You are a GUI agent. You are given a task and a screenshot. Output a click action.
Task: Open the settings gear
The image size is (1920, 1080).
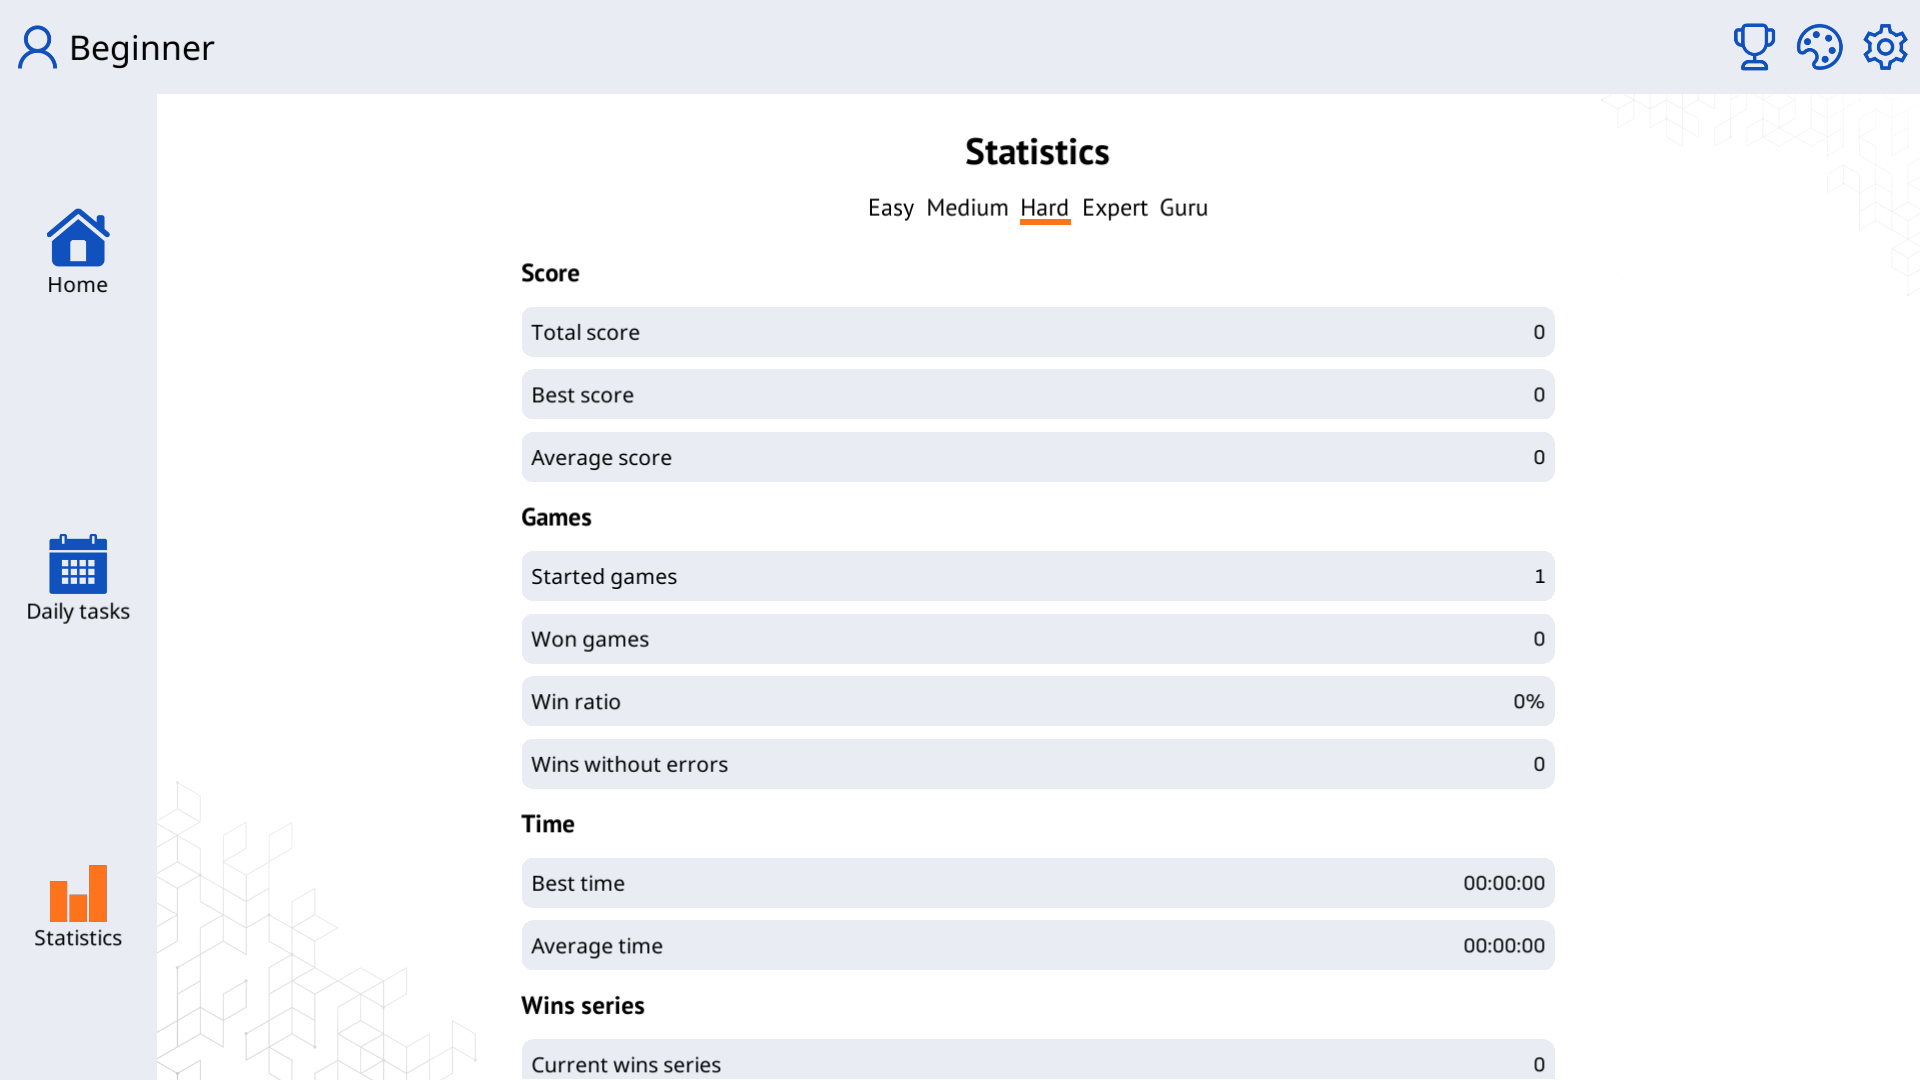point(1885,46)
